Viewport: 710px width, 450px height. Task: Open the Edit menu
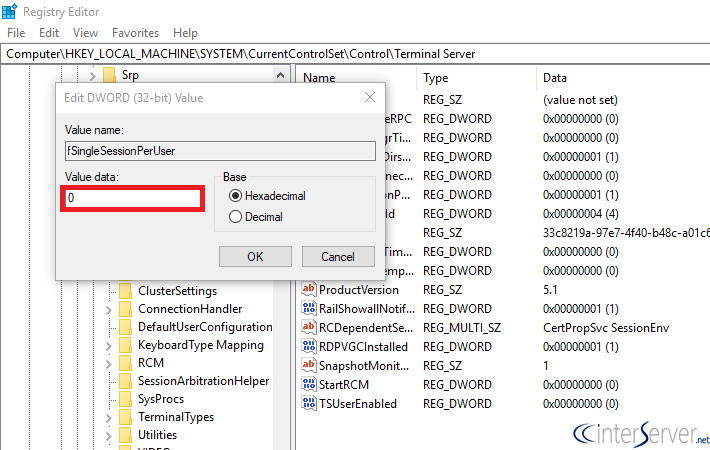pos(49,33)
